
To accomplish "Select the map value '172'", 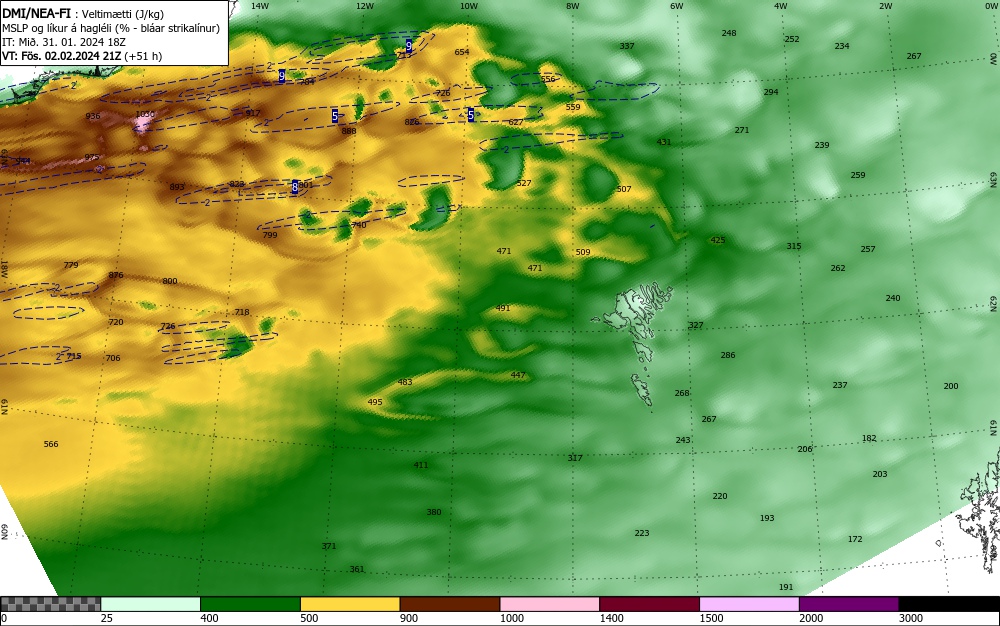I will click(855, 539).
